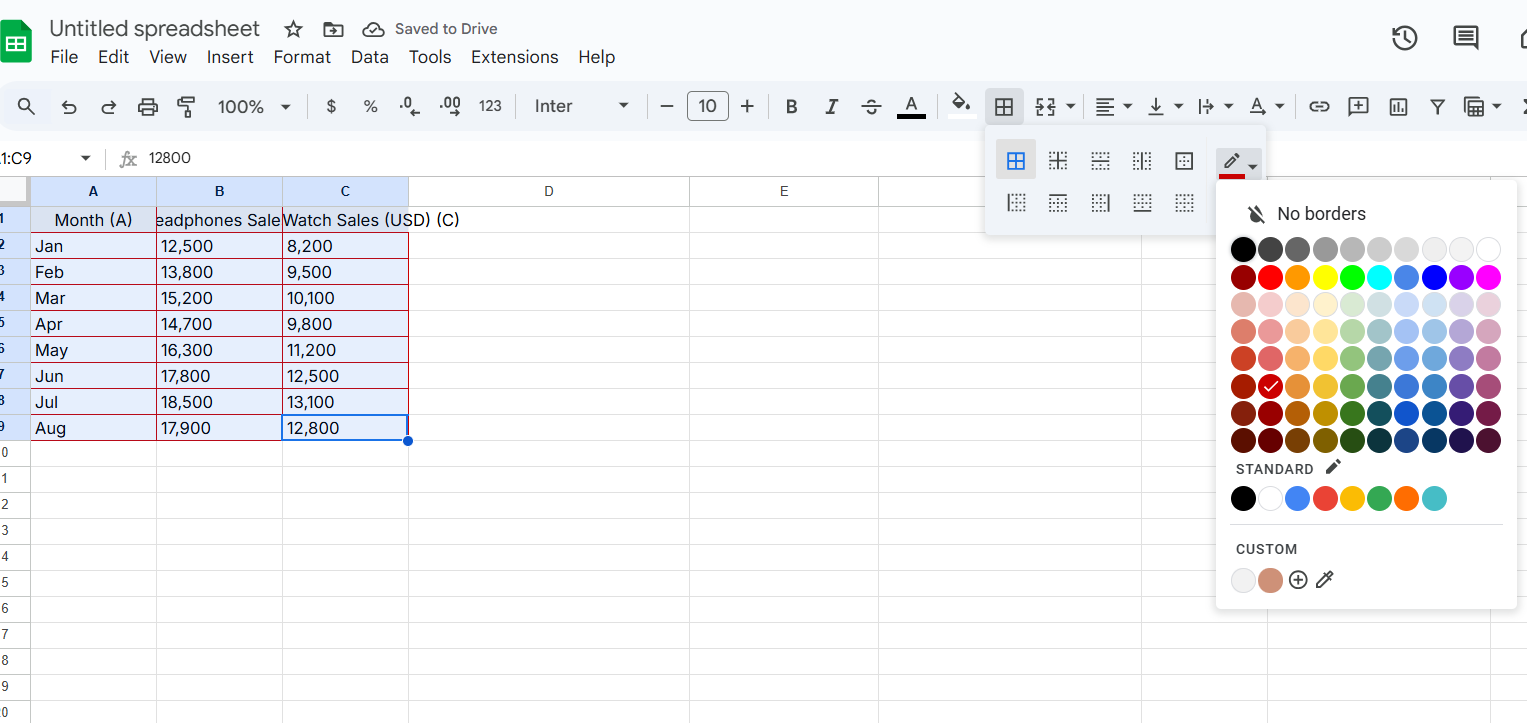
Task: Open the zoom 100% dropdown
Action: (254, 106)
